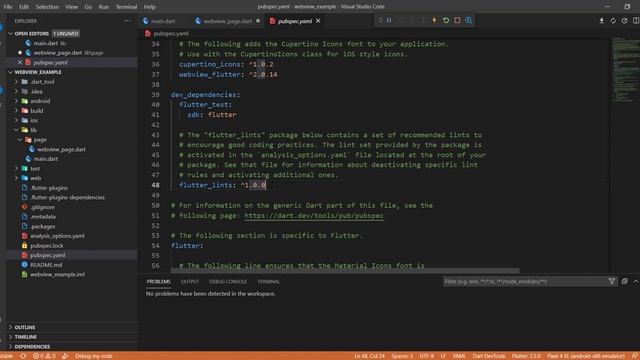This screenshot has width=640, height=360.
Task: Stop debugging with red square
Action: click(x=457, y=20)
